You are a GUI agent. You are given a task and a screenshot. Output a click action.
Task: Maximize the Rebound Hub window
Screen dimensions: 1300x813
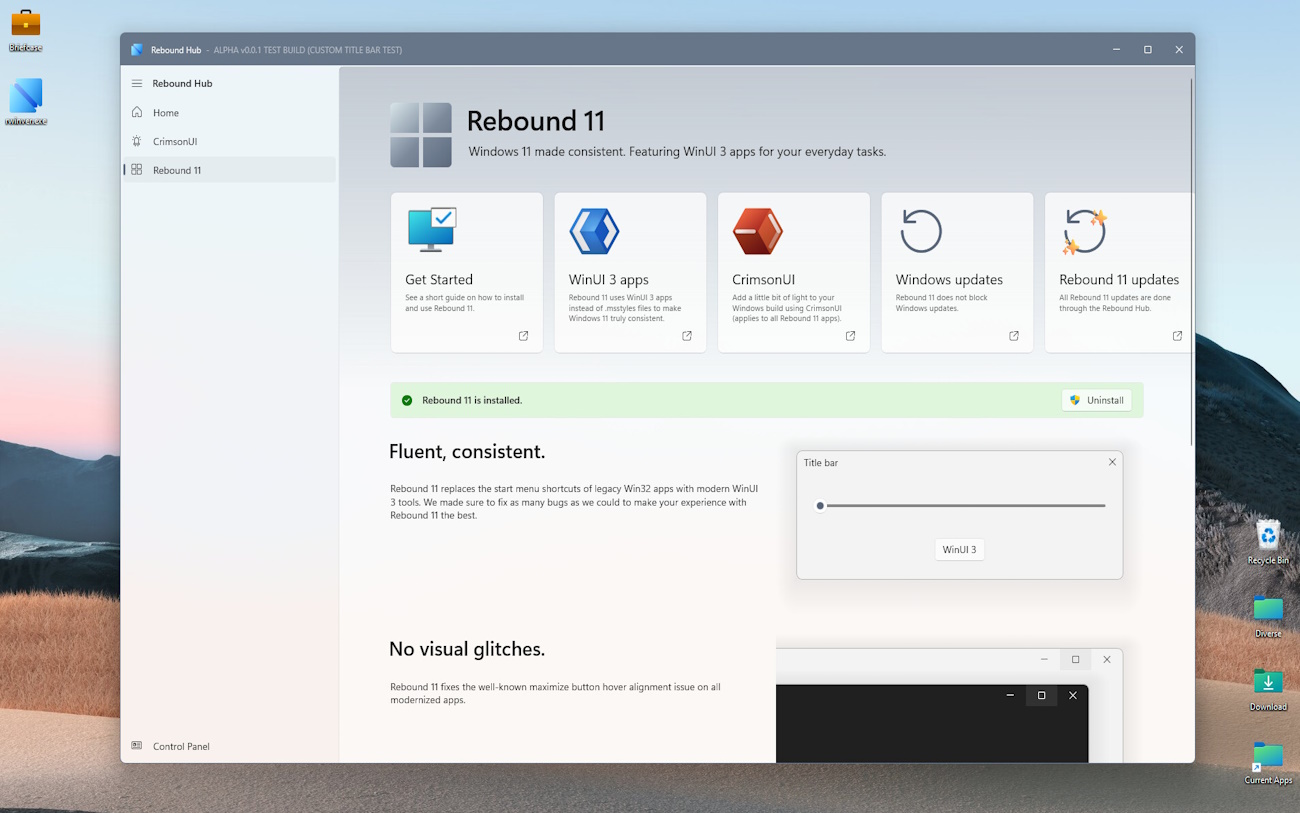1148,50
